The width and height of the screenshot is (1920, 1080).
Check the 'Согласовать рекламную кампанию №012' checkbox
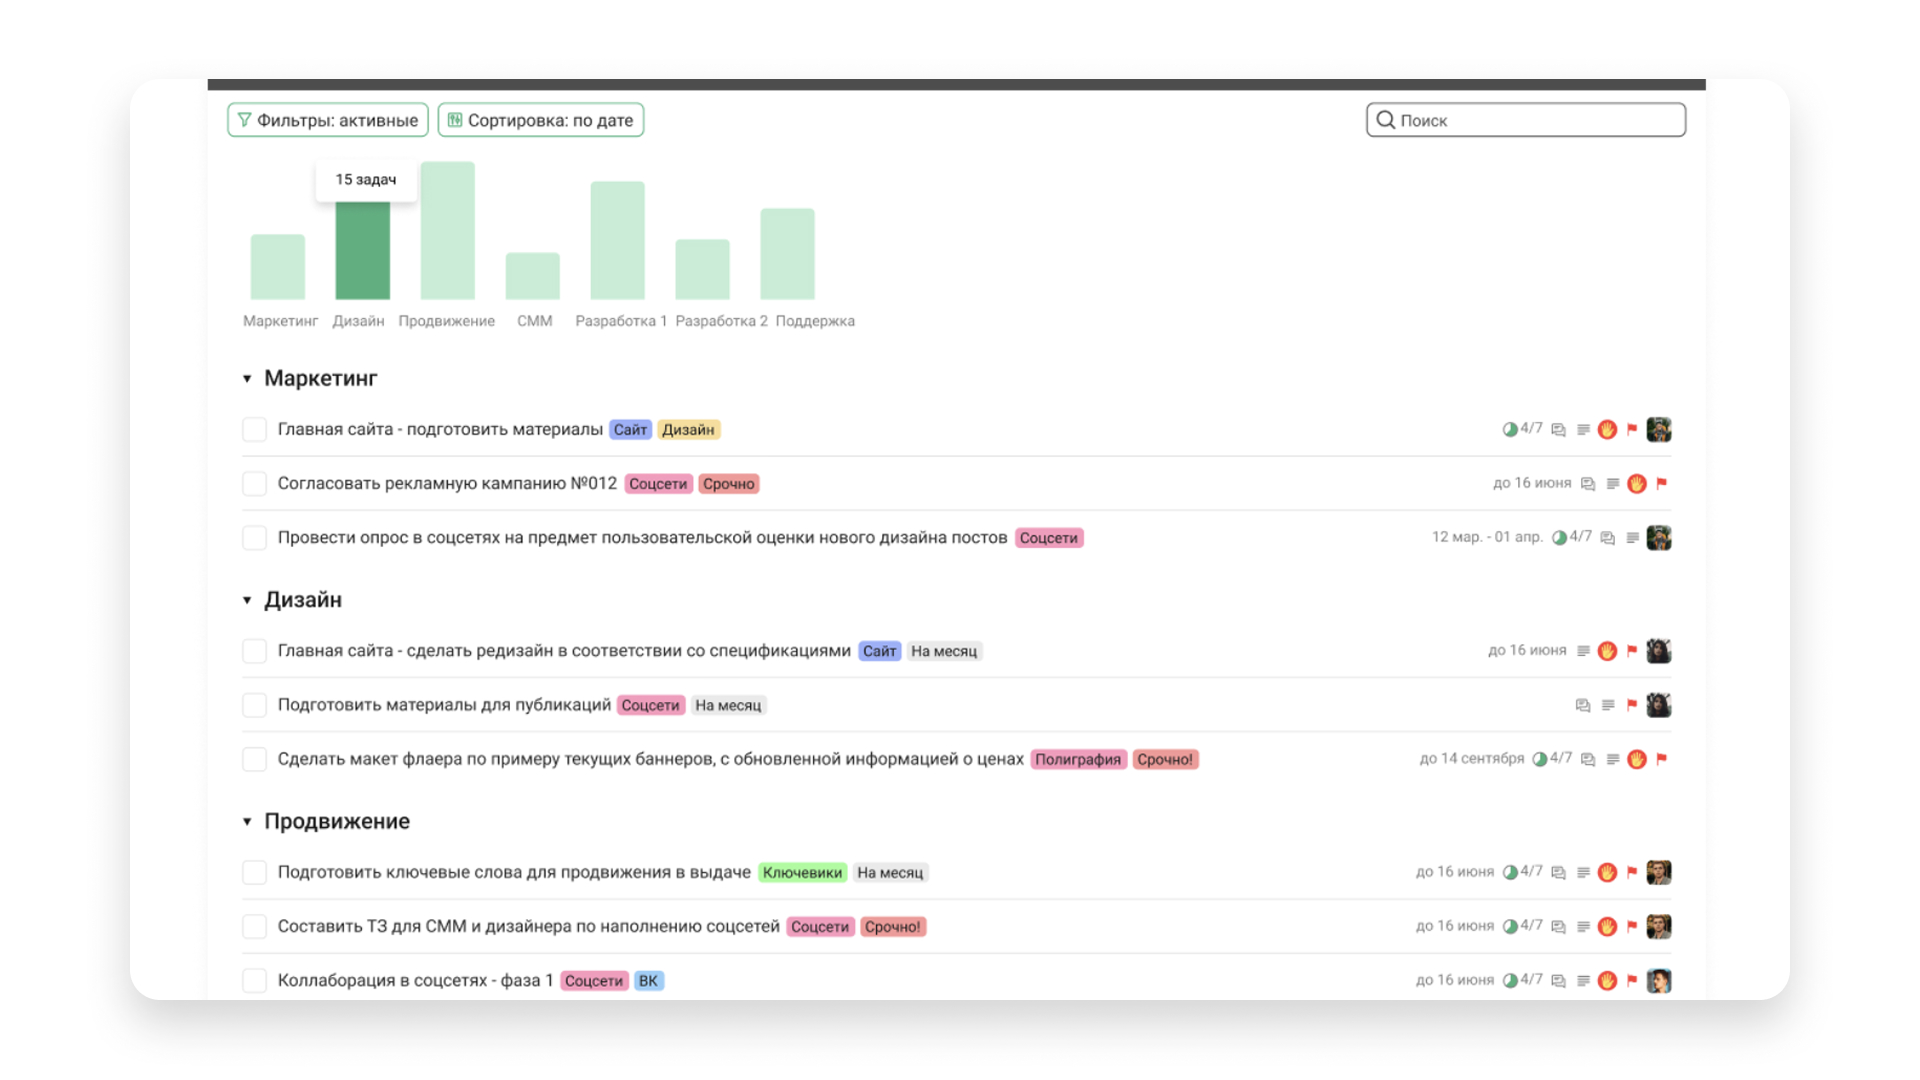pos(254,484)
